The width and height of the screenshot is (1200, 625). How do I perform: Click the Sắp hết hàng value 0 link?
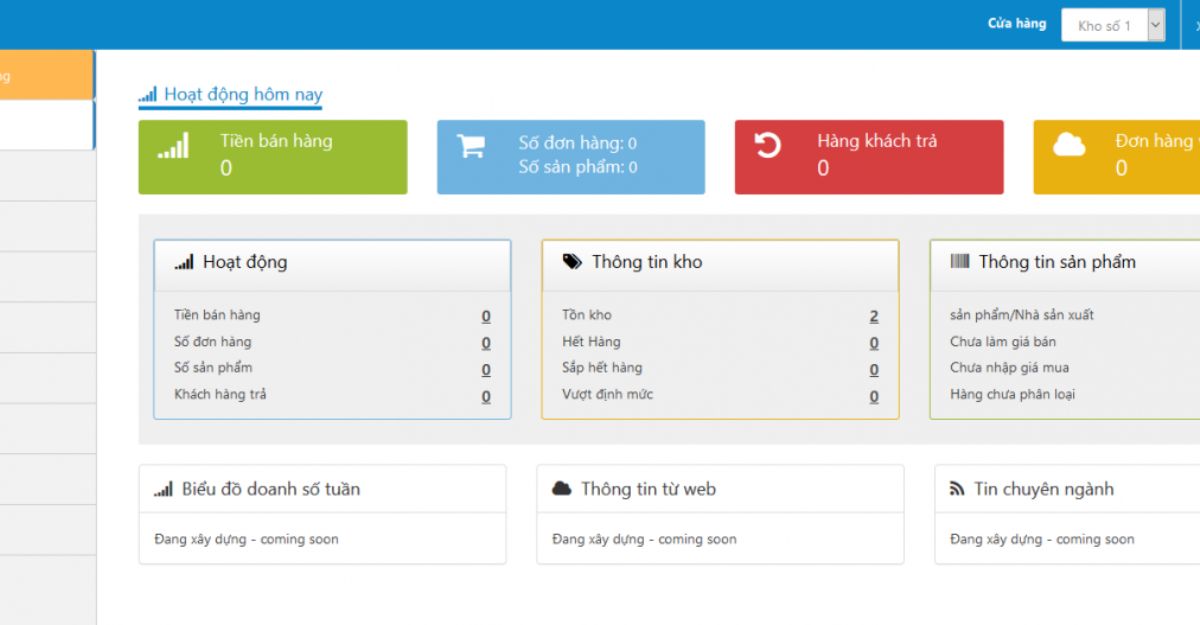tap(874, 370)
